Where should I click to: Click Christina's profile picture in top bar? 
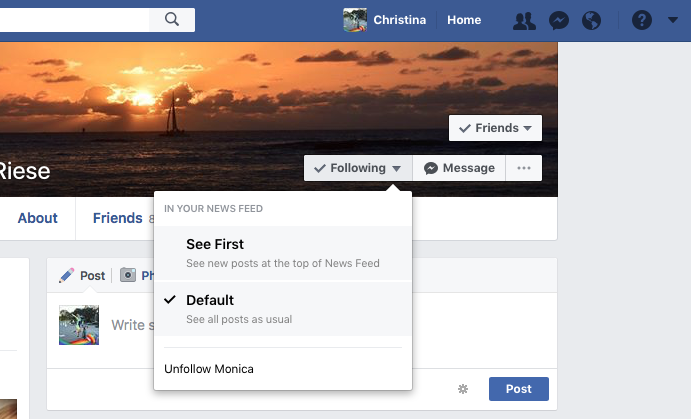click(x=355, y=20)
